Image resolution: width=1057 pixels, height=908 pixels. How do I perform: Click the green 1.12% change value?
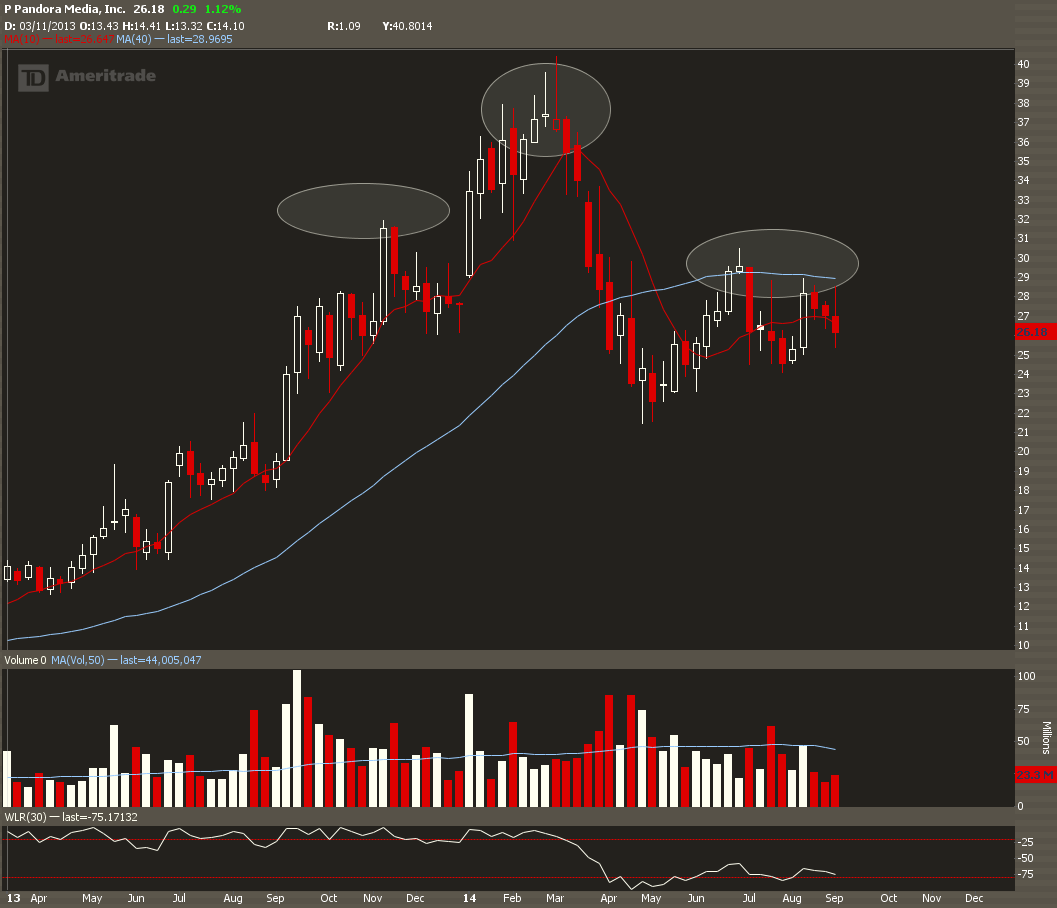tap(223, 9)
